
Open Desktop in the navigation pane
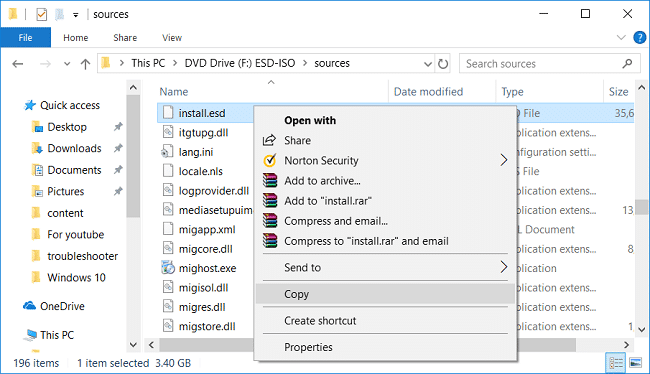click(67, 127)
